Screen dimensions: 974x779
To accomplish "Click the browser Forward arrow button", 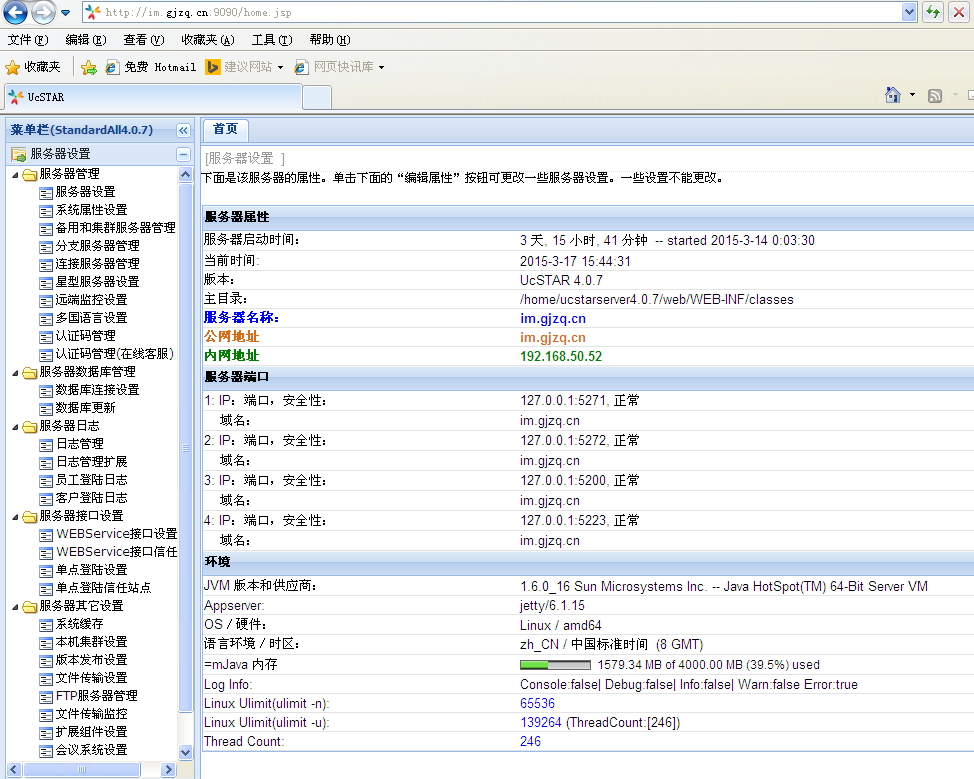I will pos(42,12).
